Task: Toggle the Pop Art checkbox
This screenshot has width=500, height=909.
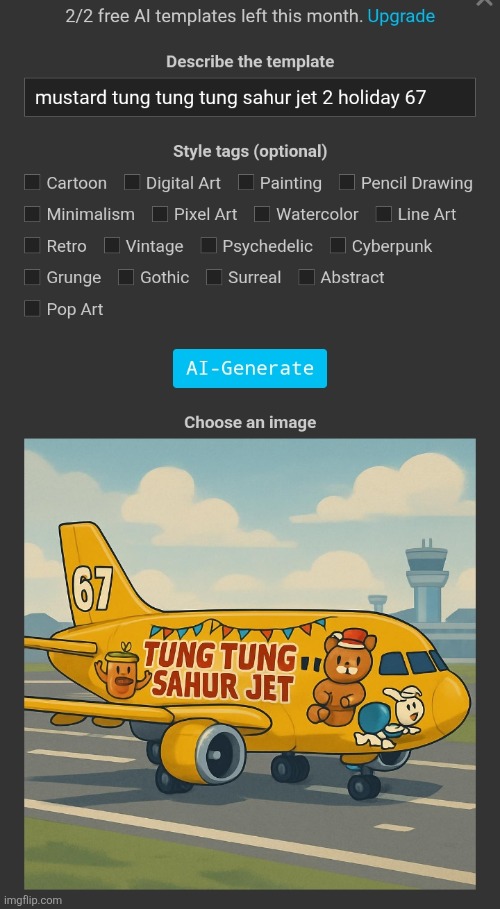Action: click(x=32, y=308)
